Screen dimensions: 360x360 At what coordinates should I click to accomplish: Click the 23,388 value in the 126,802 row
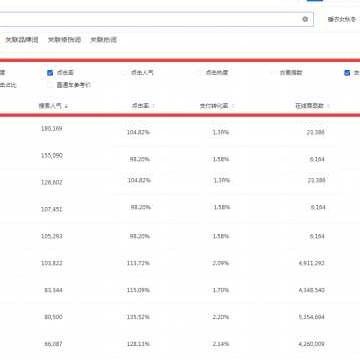point(316,180)
